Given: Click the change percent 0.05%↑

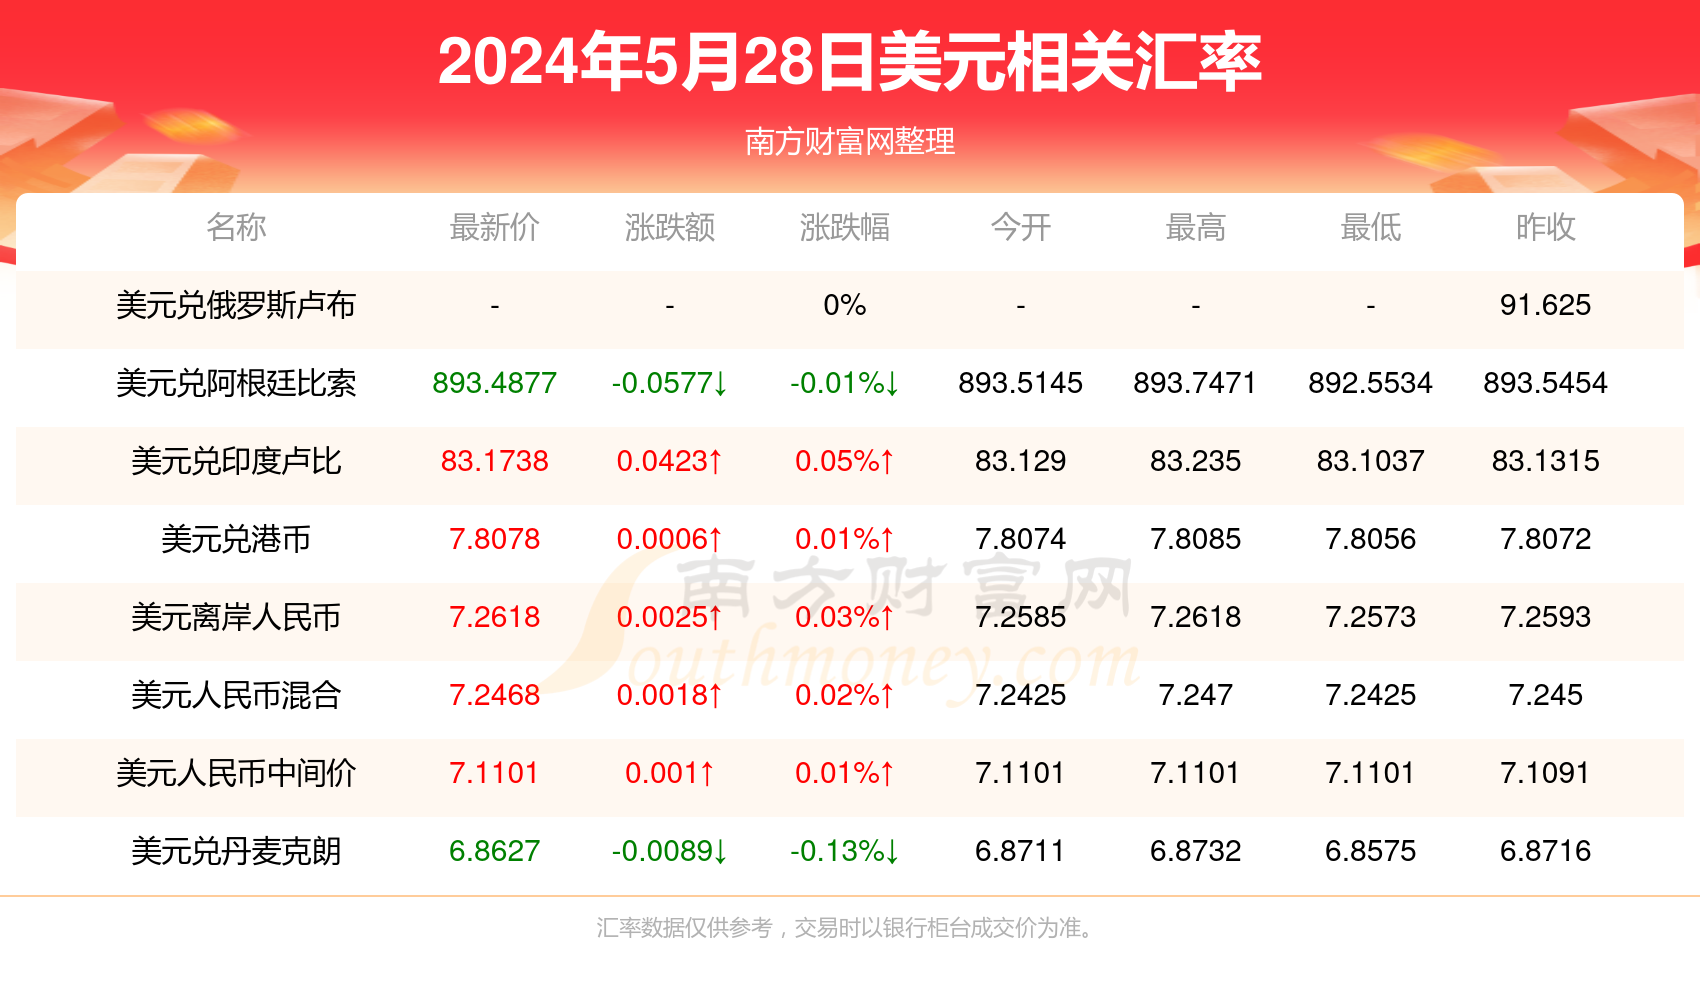Looking at the screenshot, I should point(845,461).
